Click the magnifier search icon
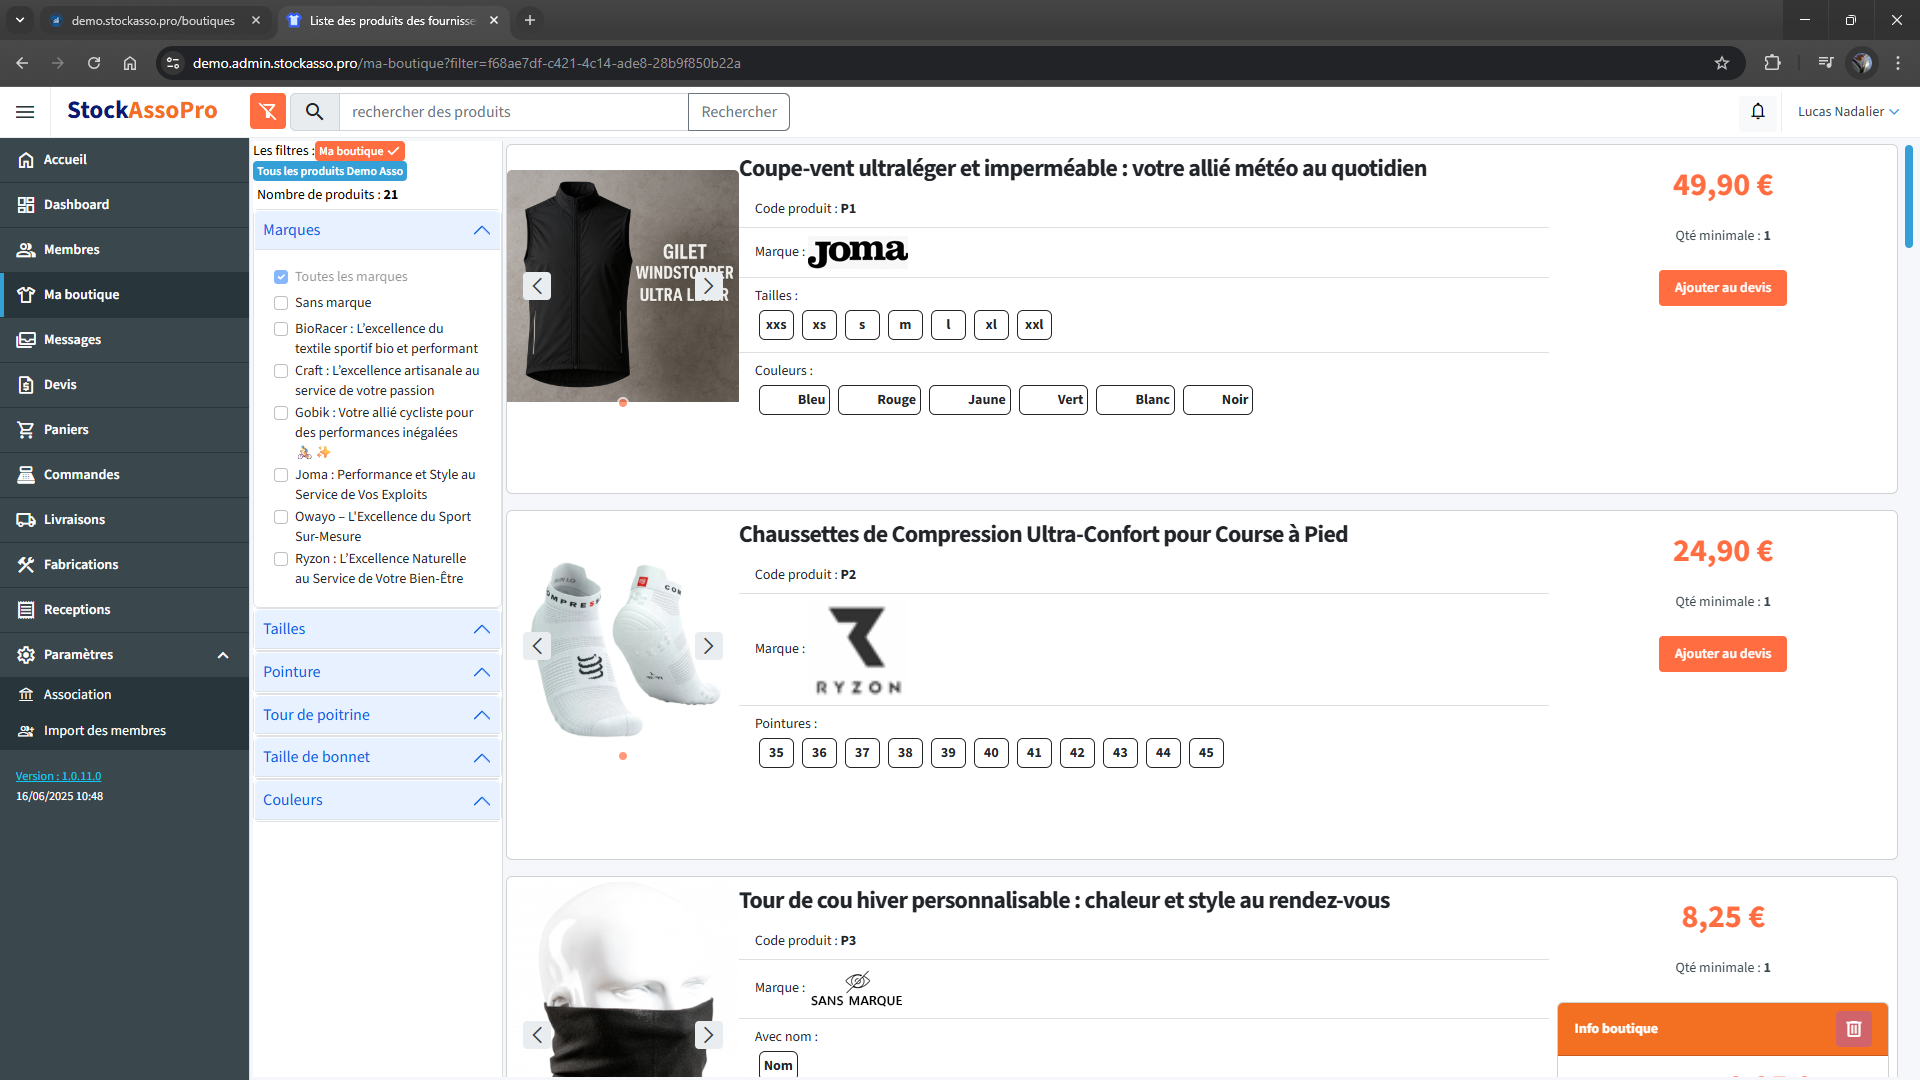 [x=314, y=112]
